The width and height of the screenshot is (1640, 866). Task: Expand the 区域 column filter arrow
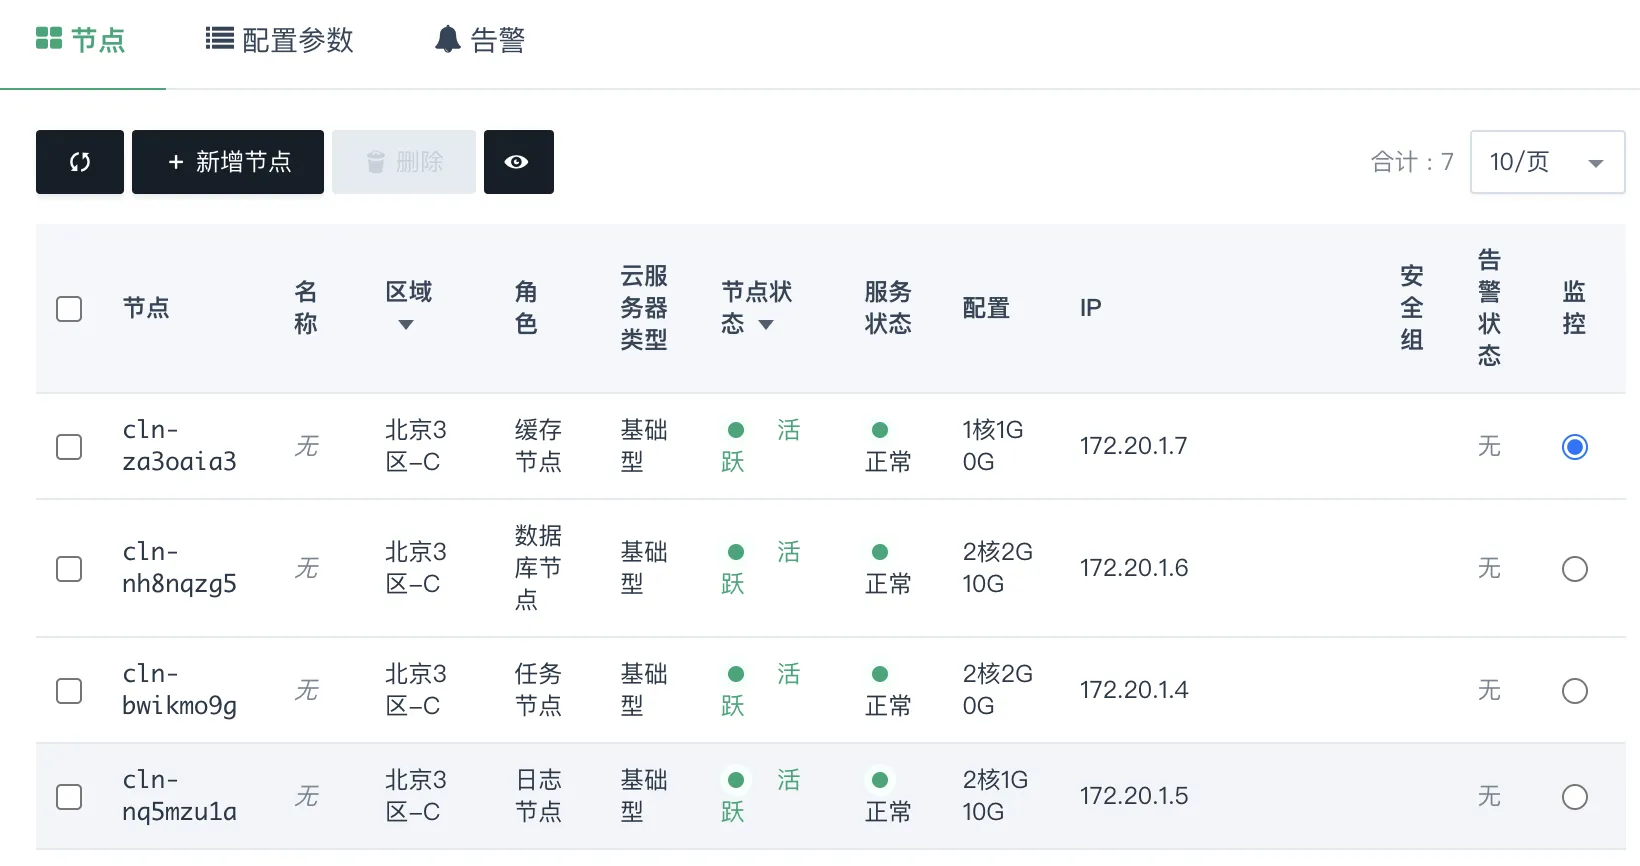[406, 325]
